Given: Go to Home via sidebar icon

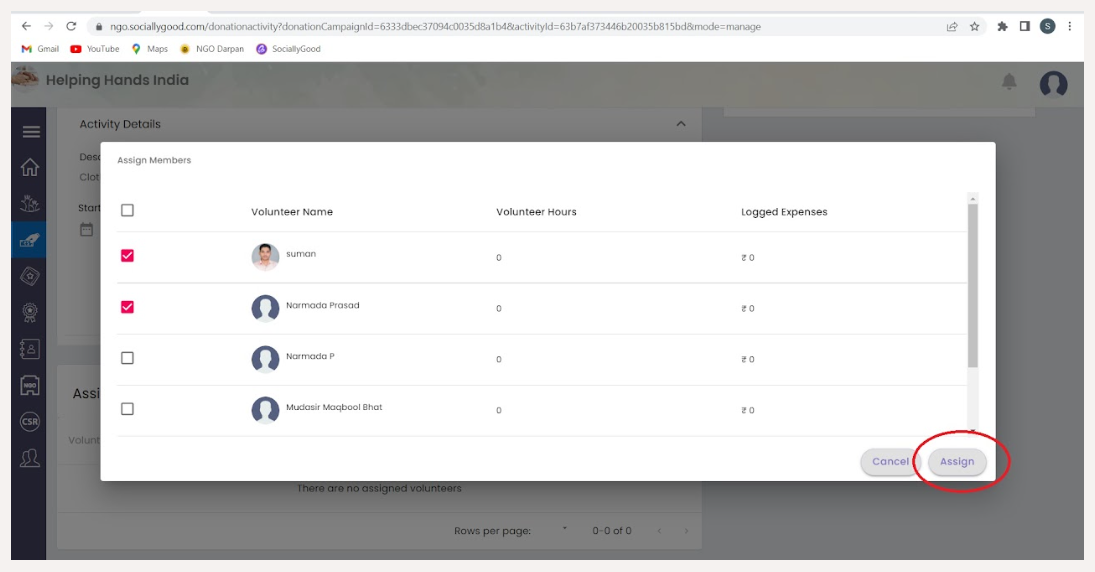Looking at the screenshot, I should pos(30,167).
